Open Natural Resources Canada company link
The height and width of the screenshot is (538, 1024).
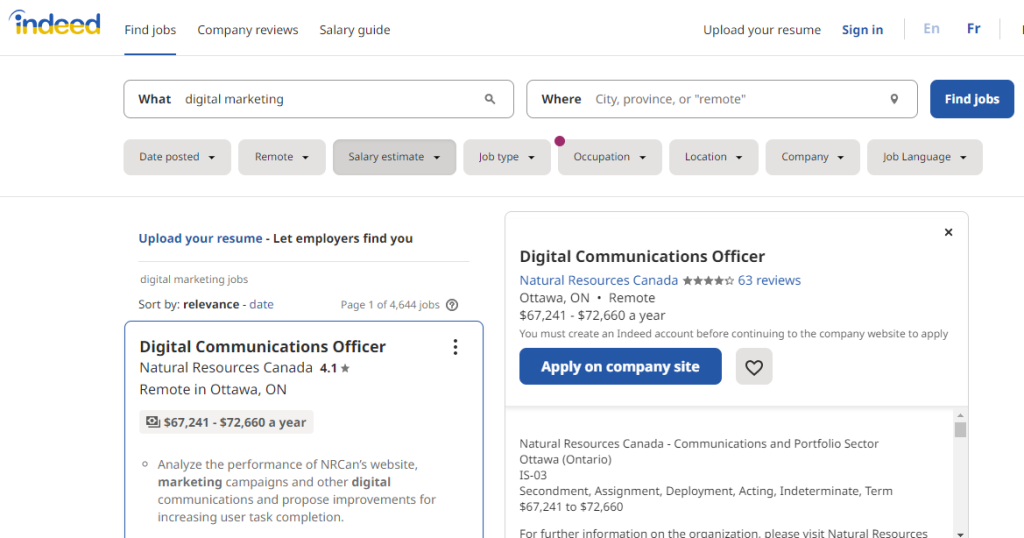599,281
